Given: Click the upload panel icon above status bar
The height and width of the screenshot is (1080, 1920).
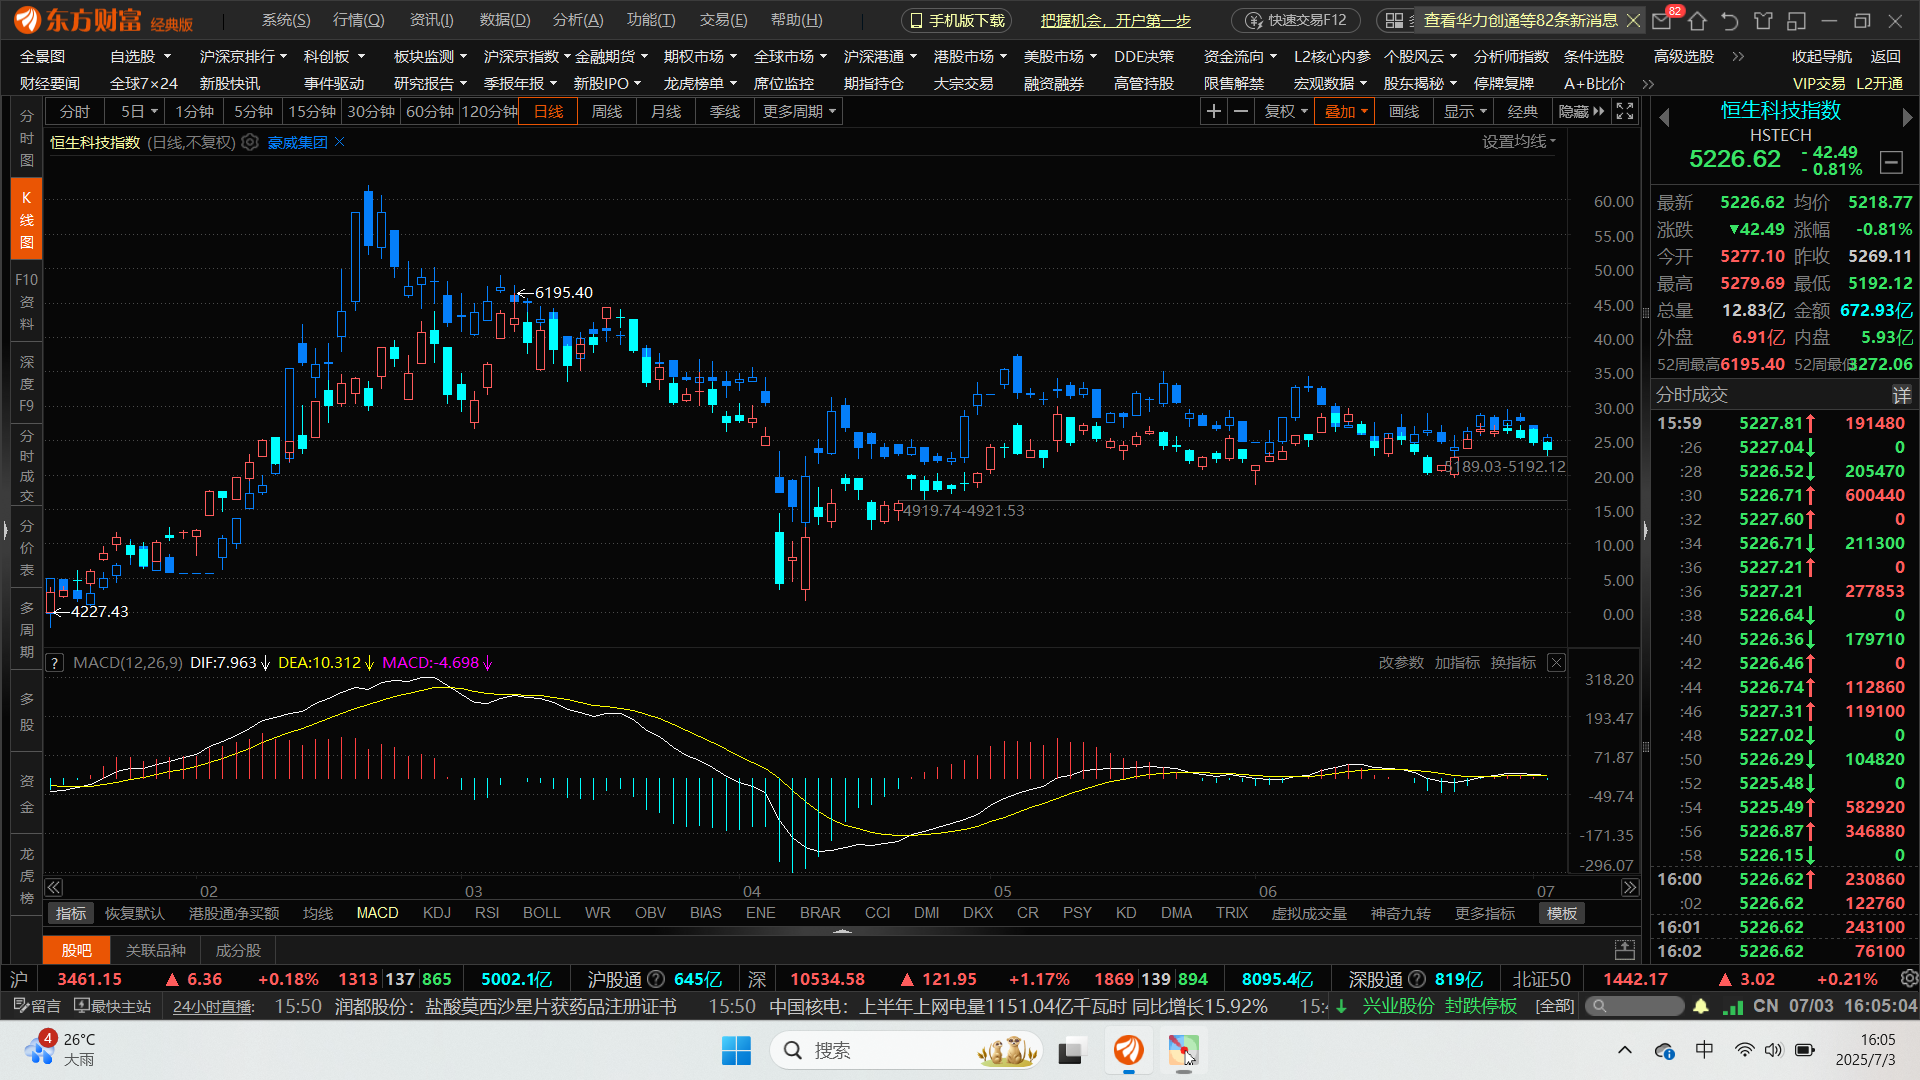Looking at the screenshot, I should tap(1625, 949).
